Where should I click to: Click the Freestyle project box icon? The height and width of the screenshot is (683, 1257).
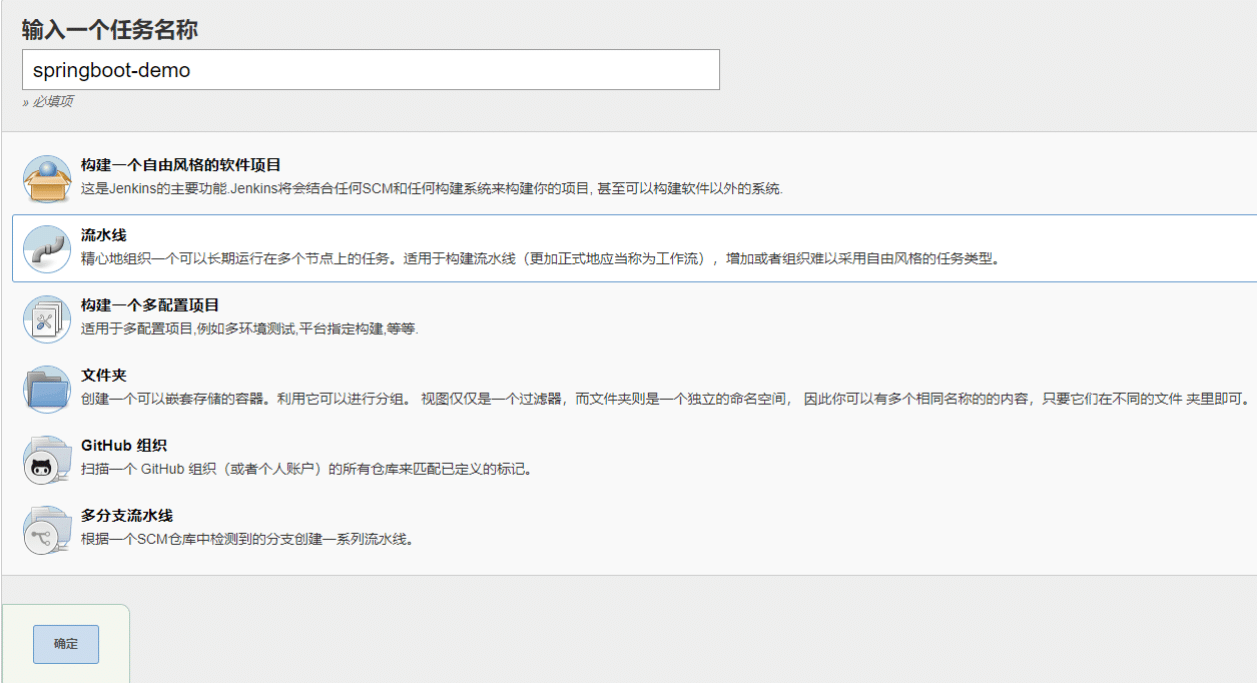click(47, 179)
